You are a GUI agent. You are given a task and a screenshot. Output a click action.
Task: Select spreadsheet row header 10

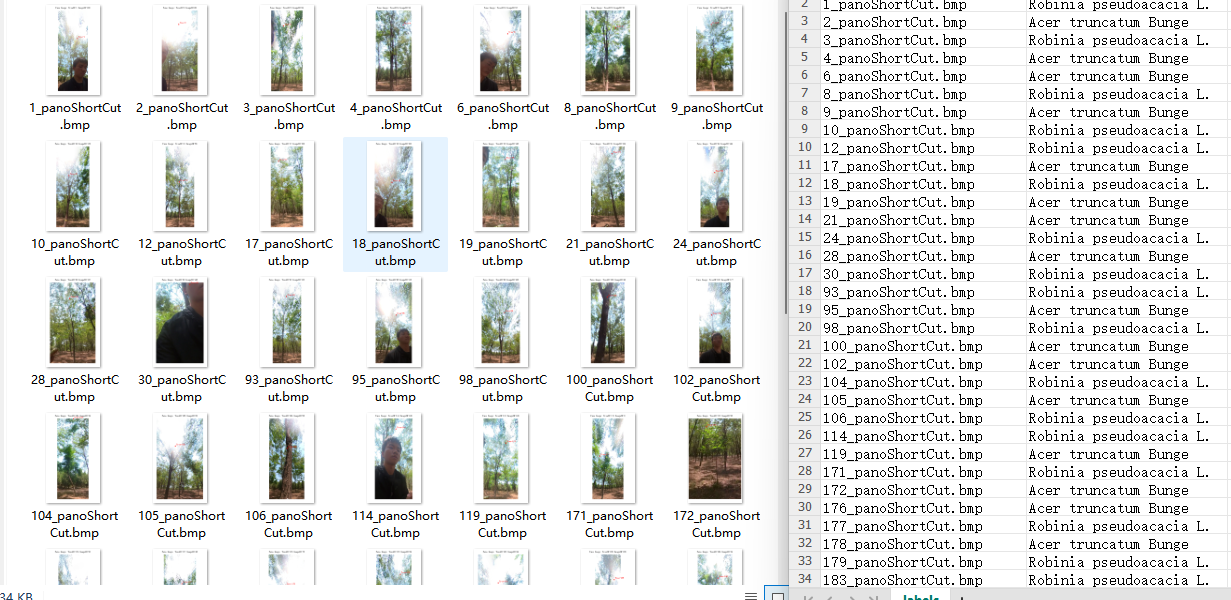click(804, 147)
